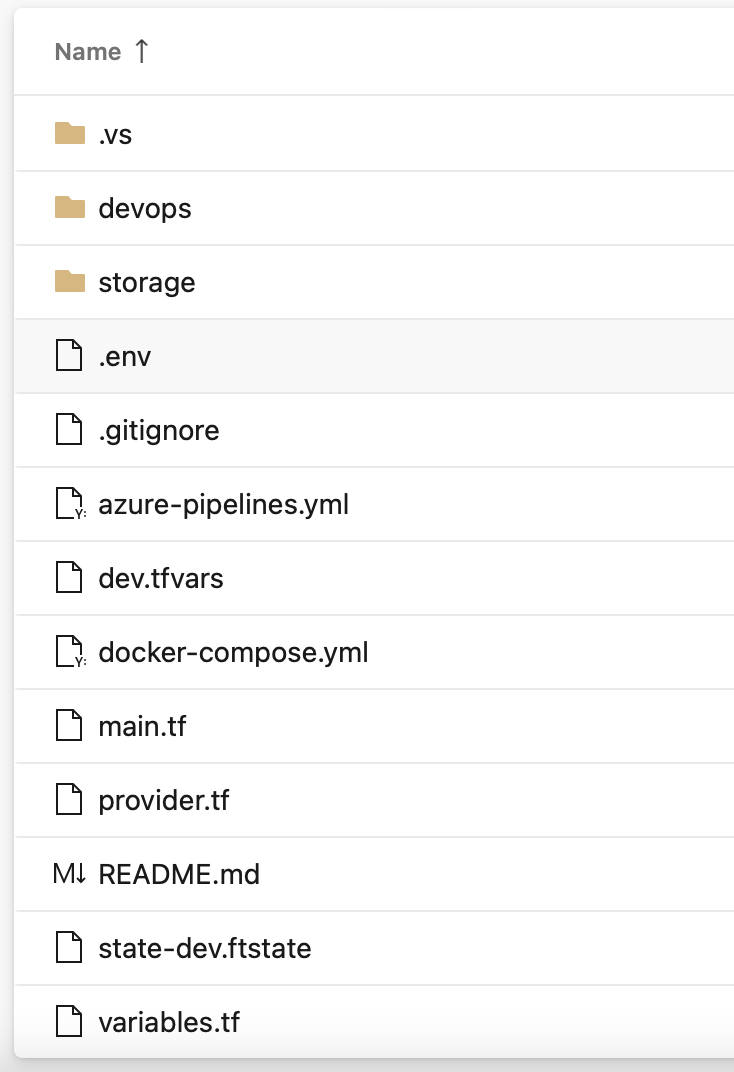Open the .gitignore file
The width and height of the screenshot is (734, 1072).
click(159, 430)
